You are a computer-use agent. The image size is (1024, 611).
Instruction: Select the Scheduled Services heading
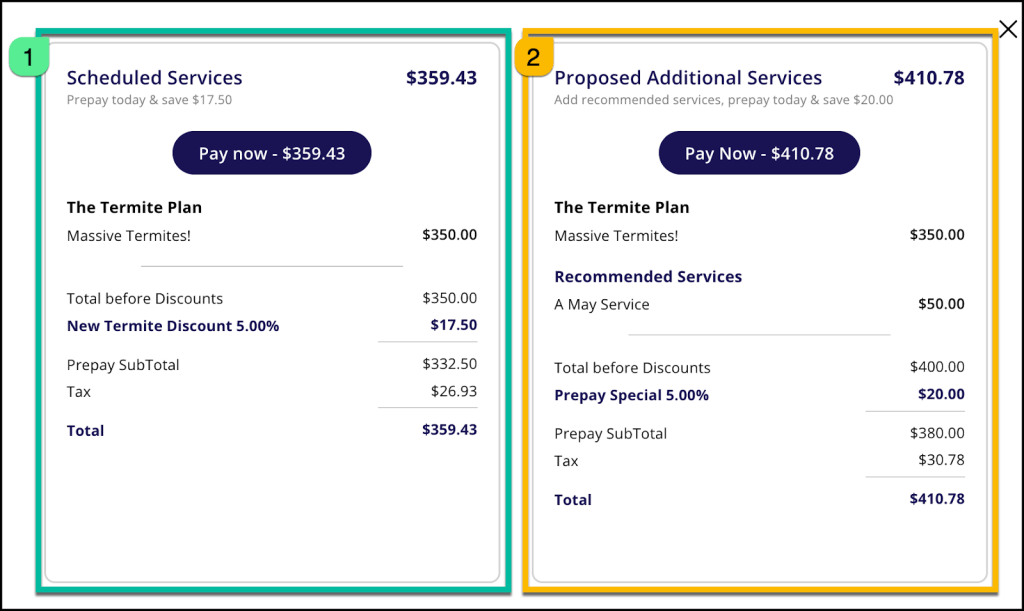pos(154,78)
